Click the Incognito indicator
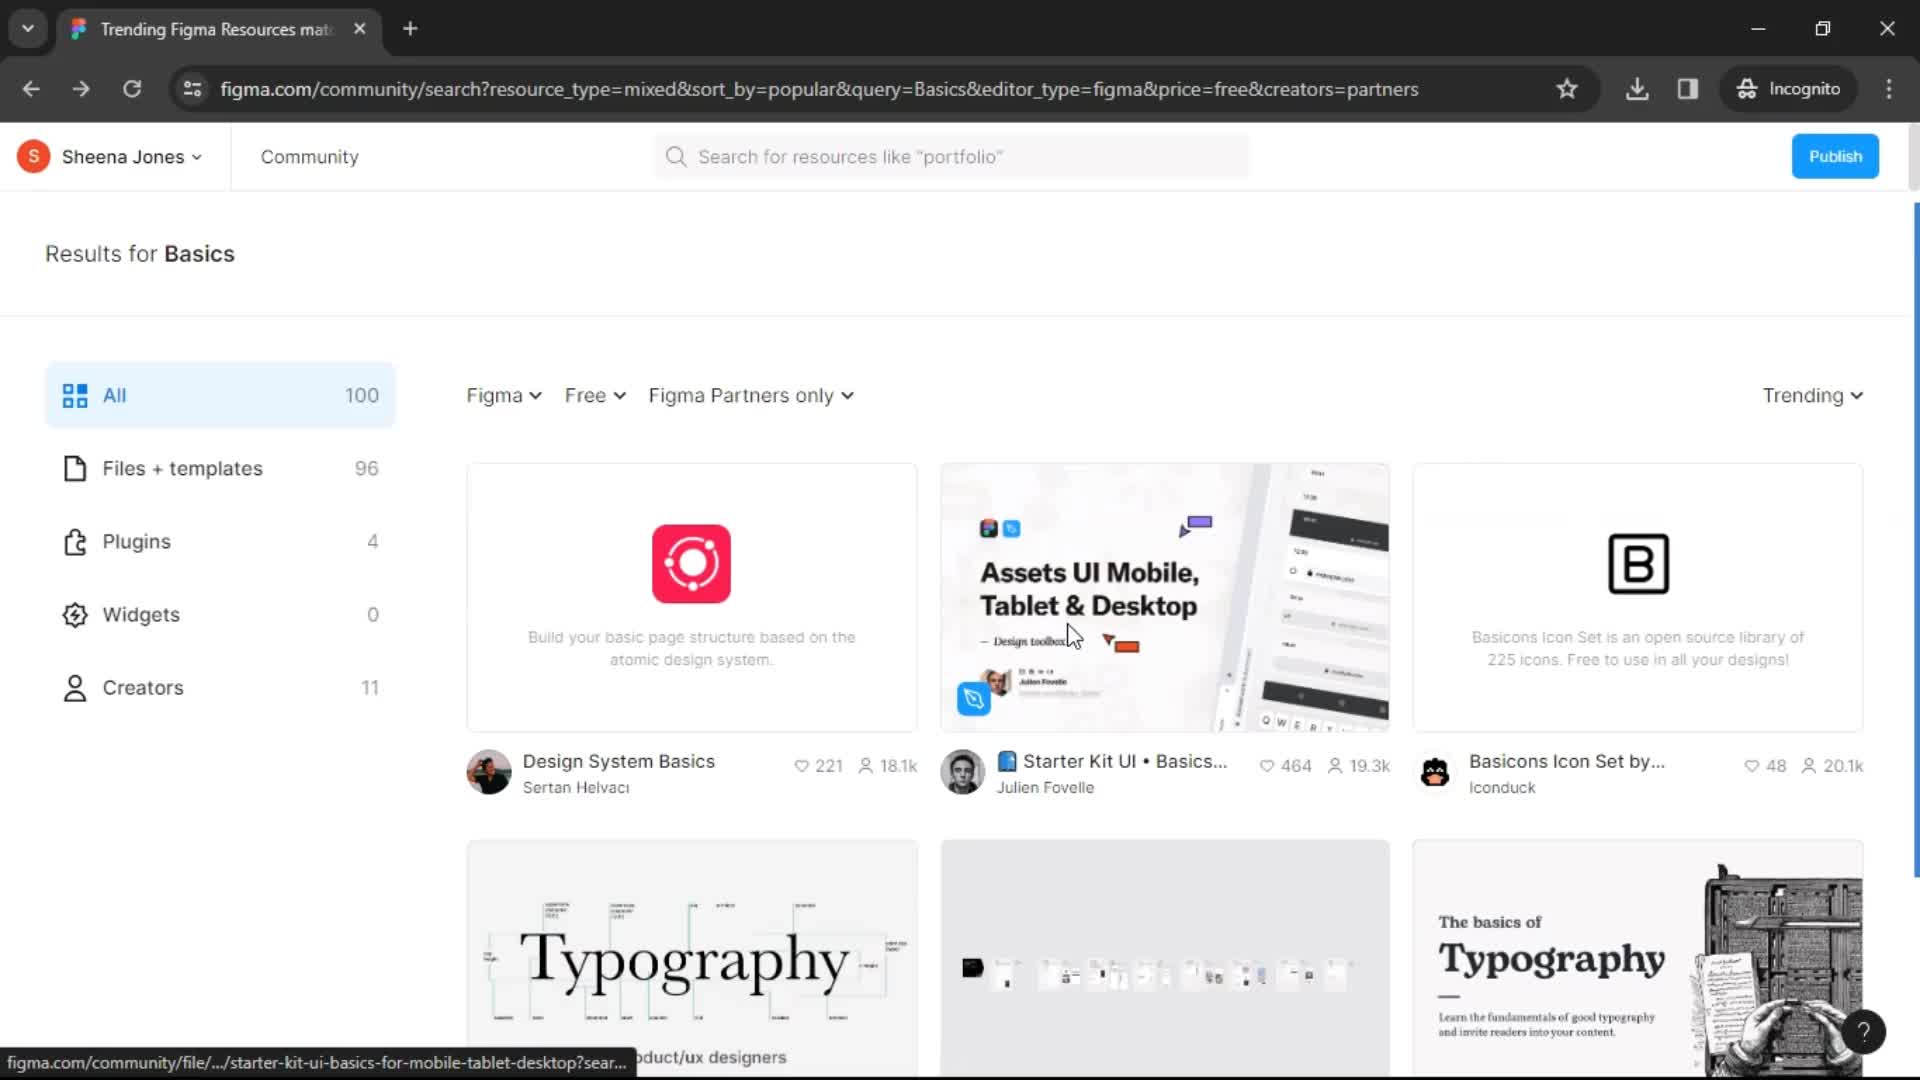Image resolution: width=1920 pixels, height=1080 pixels. tap(1788, 89)
